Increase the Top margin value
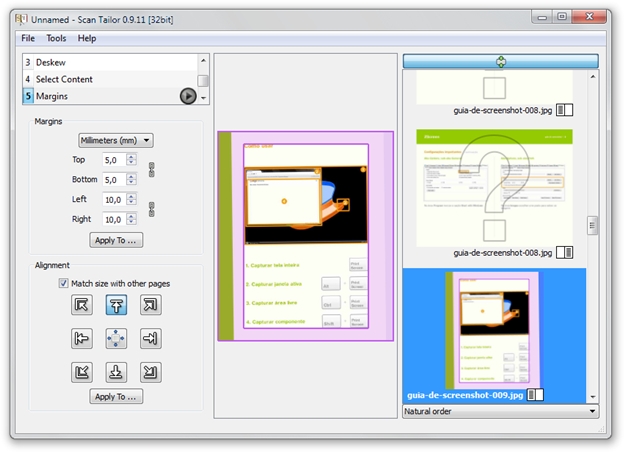The height and width of the screenshot is (453, 625). point(131,157)
